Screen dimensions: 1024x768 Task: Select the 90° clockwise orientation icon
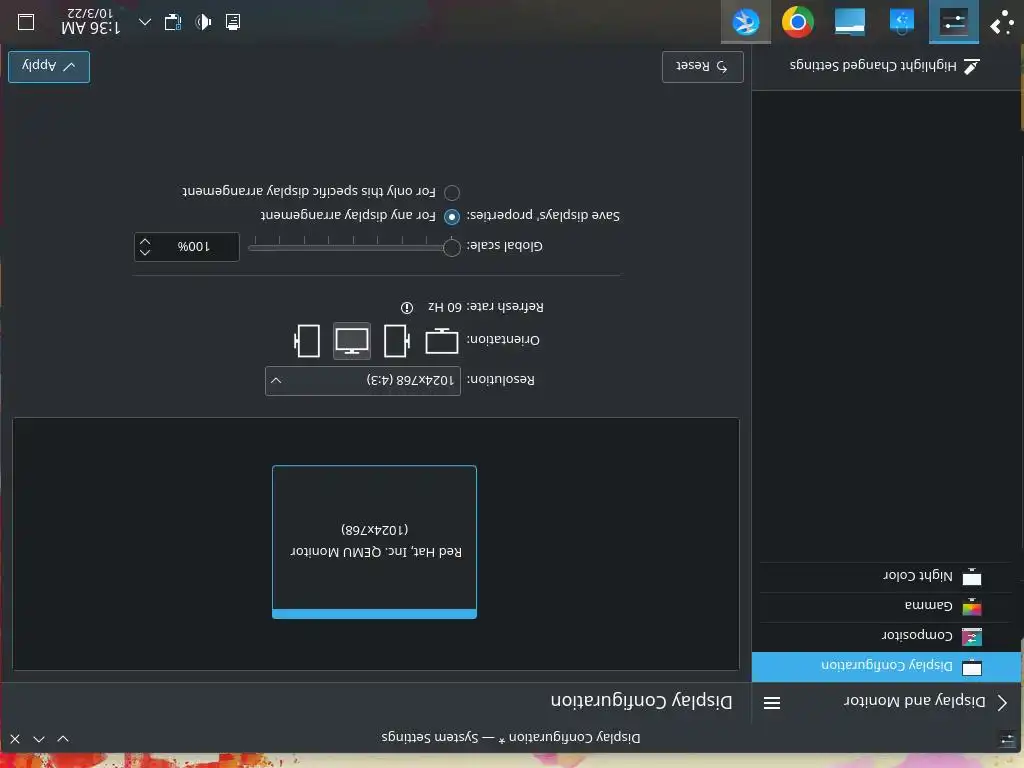tap(397, 340)
